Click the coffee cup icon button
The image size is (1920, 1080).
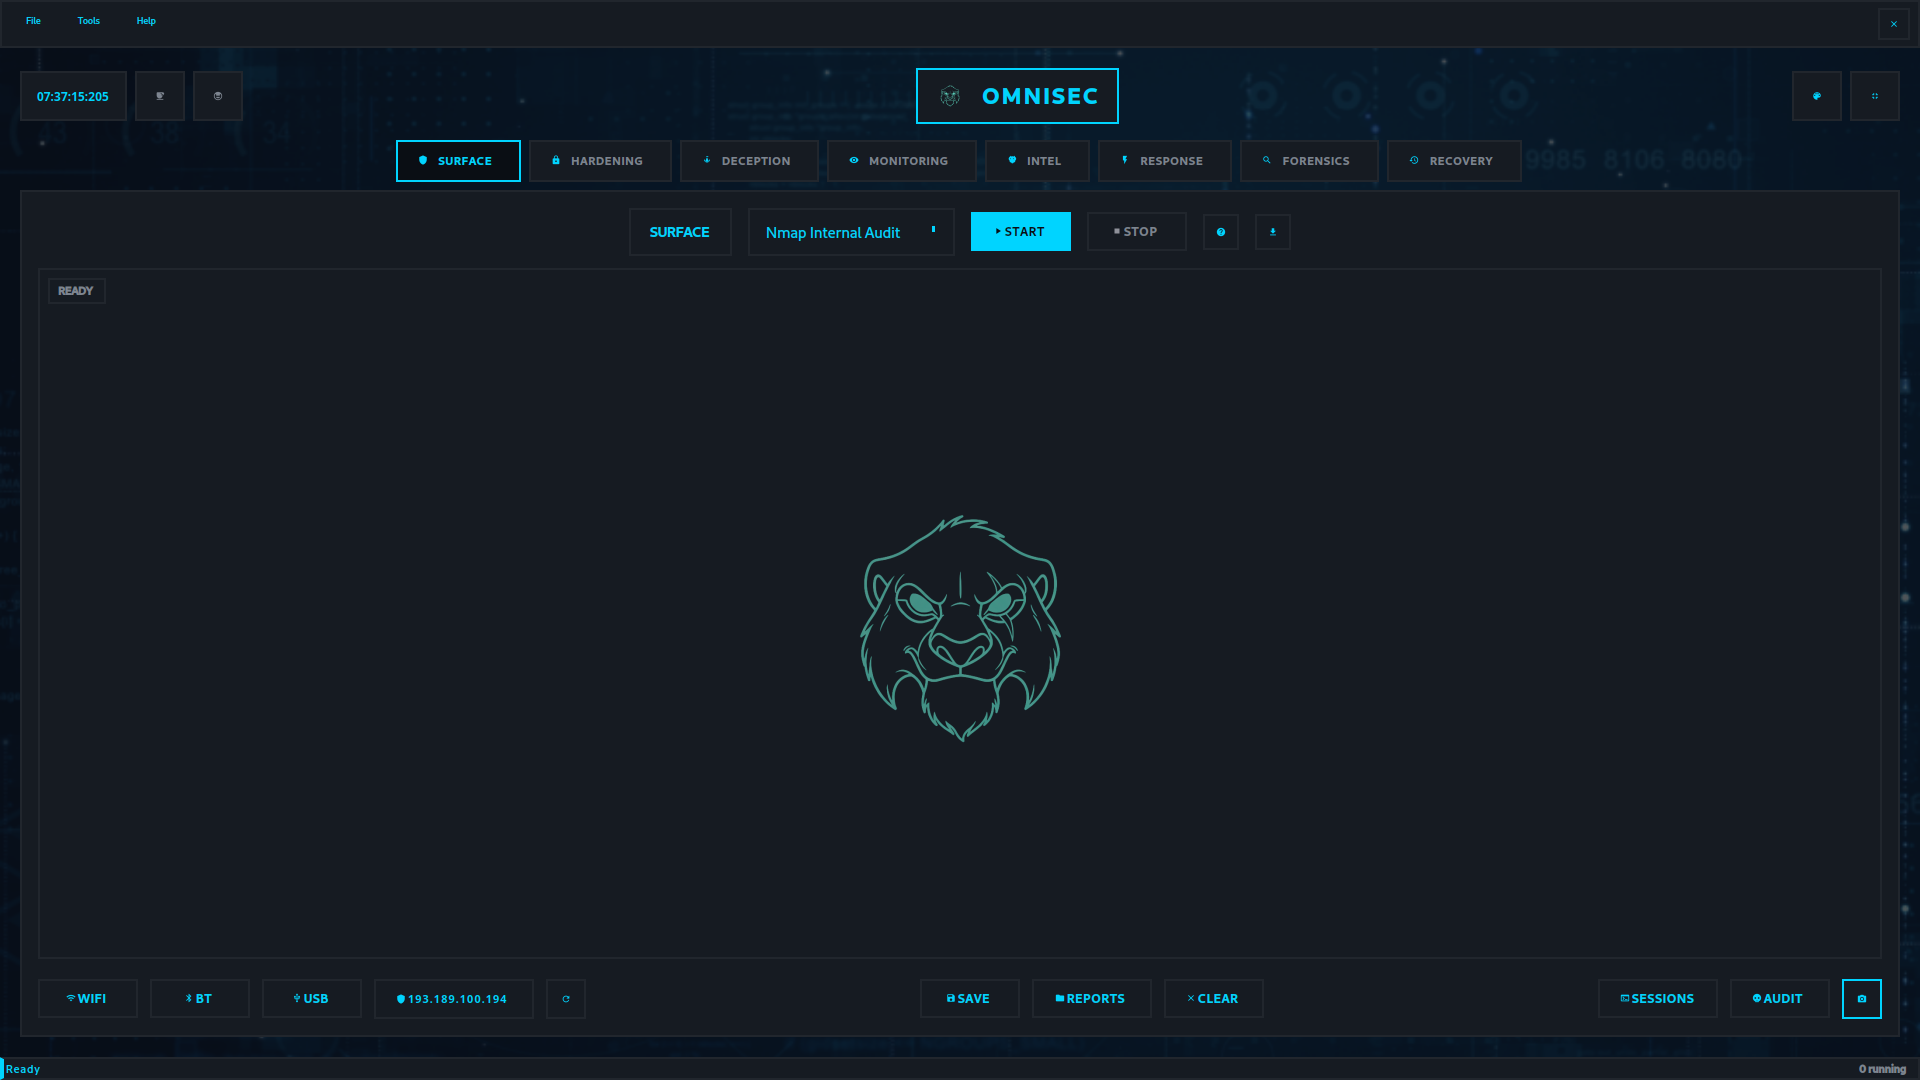(x=160, y=96)
